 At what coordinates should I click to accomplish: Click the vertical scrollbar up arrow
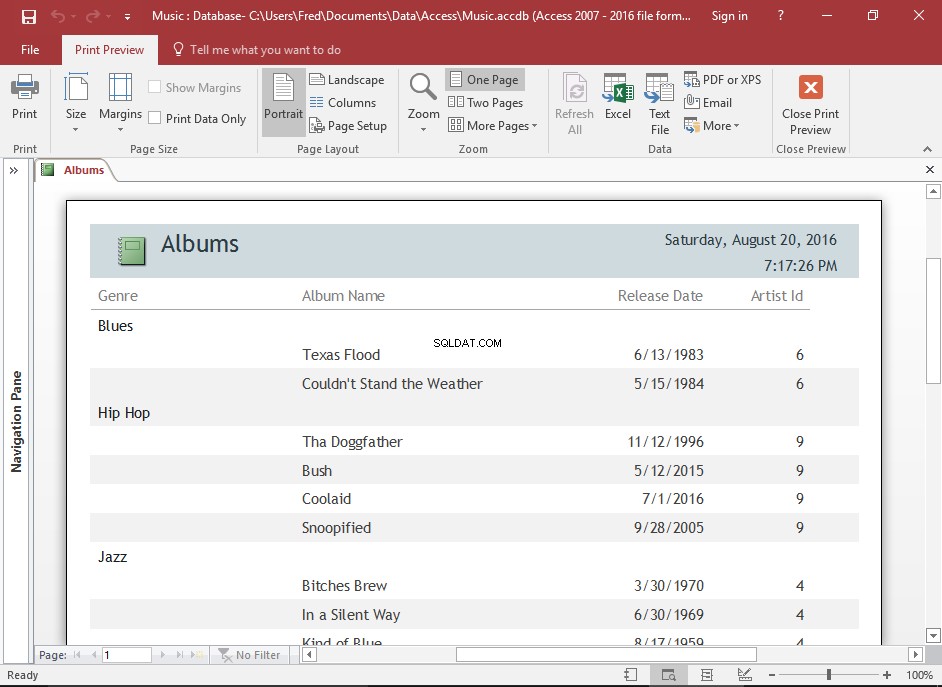point(933,192)
